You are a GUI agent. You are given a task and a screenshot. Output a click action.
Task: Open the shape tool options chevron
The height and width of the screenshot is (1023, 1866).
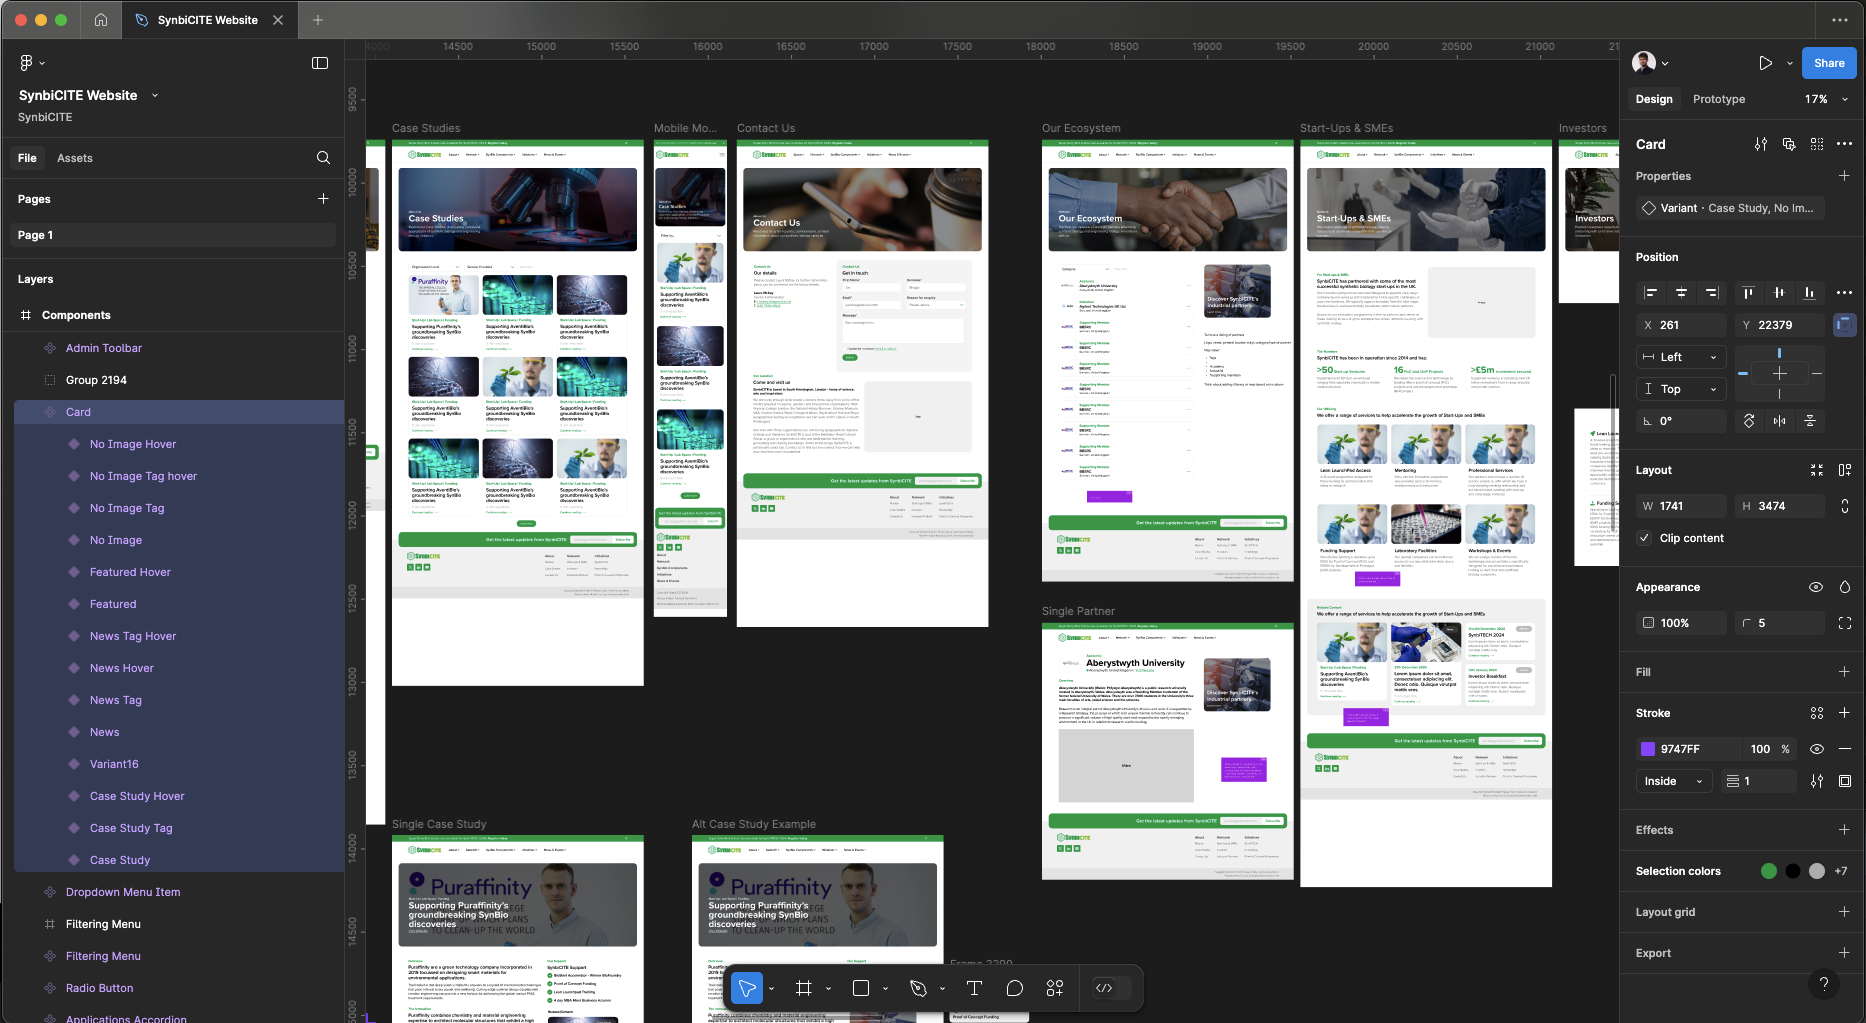click(x=886, y=988)
